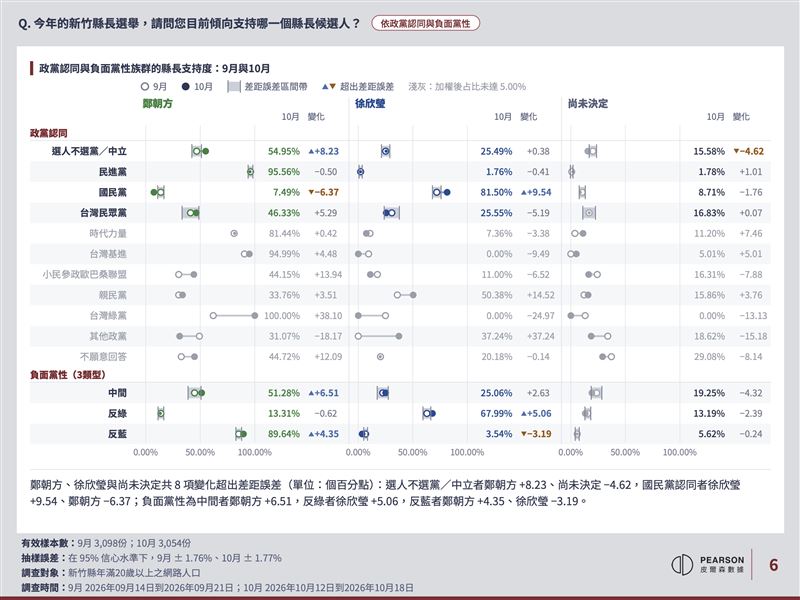Screen dimensions: 800x600
Task: Click the ▼−6.37 change in 國民黨 row
Action: tap(323, 192)
